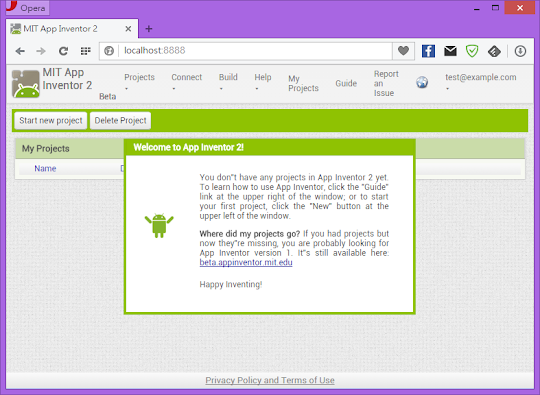Click the Android robot in welcome dialog
540x395 pixels.
pyautogui.click(x=159, y=226)
